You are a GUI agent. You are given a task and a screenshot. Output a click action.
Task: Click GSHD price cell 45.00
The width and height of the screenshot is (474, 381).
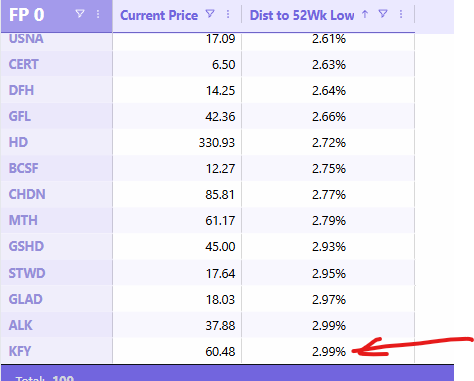220,247
